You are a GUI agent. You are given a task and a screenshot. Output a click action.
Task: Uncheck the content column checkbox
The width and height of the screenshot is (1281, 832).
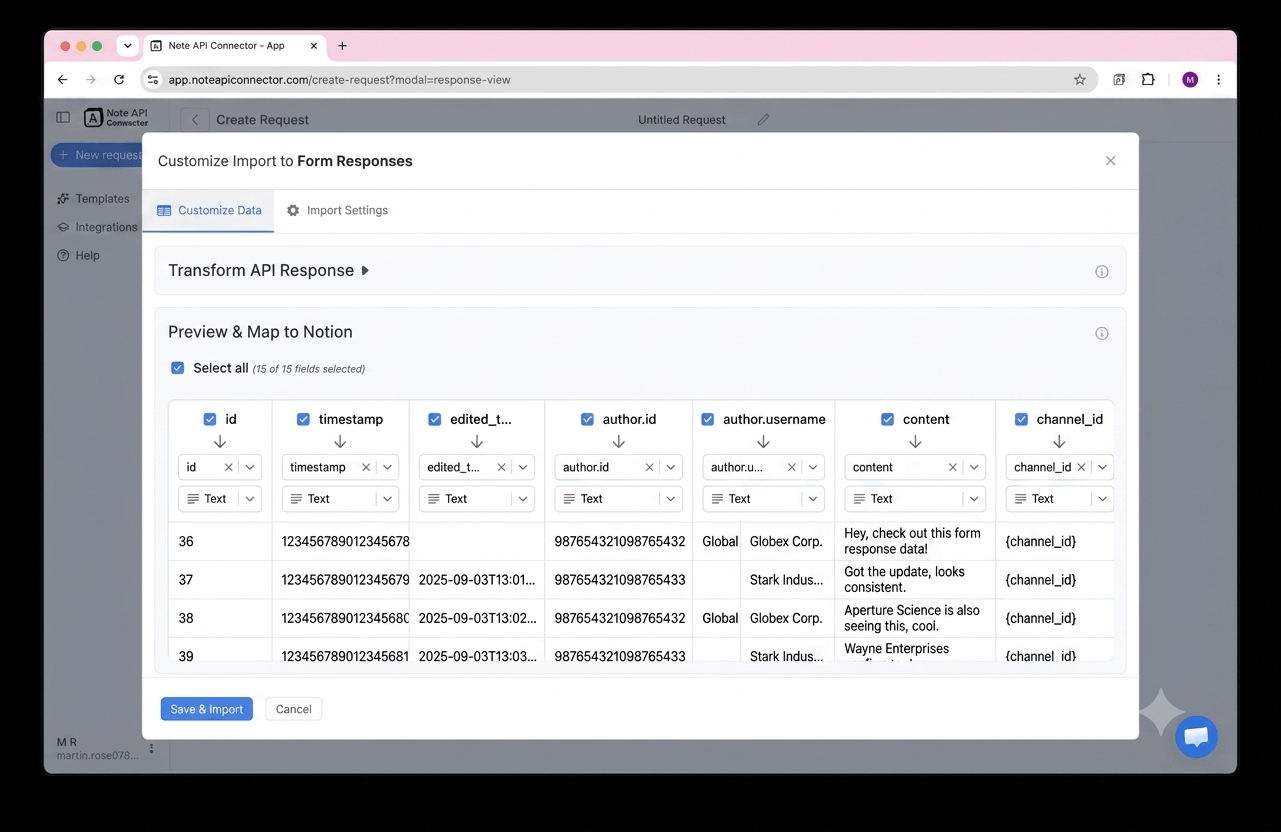point(887,419)
